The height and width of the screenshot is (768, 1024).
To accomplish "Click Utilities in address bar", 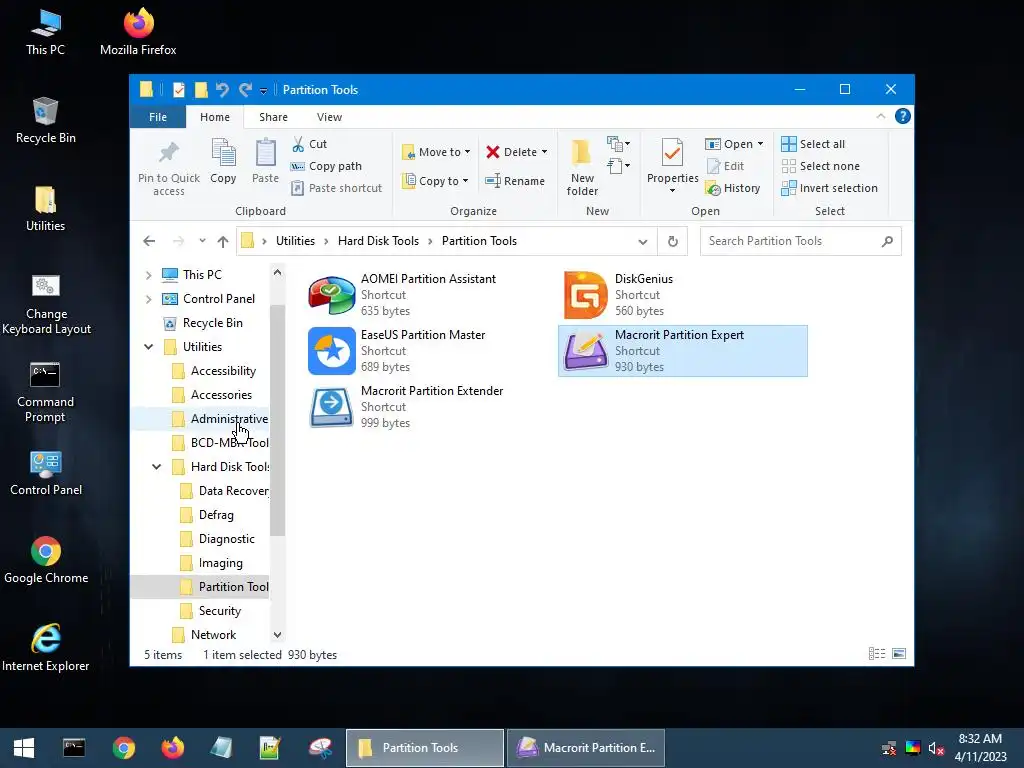I will tap(295, 241).
